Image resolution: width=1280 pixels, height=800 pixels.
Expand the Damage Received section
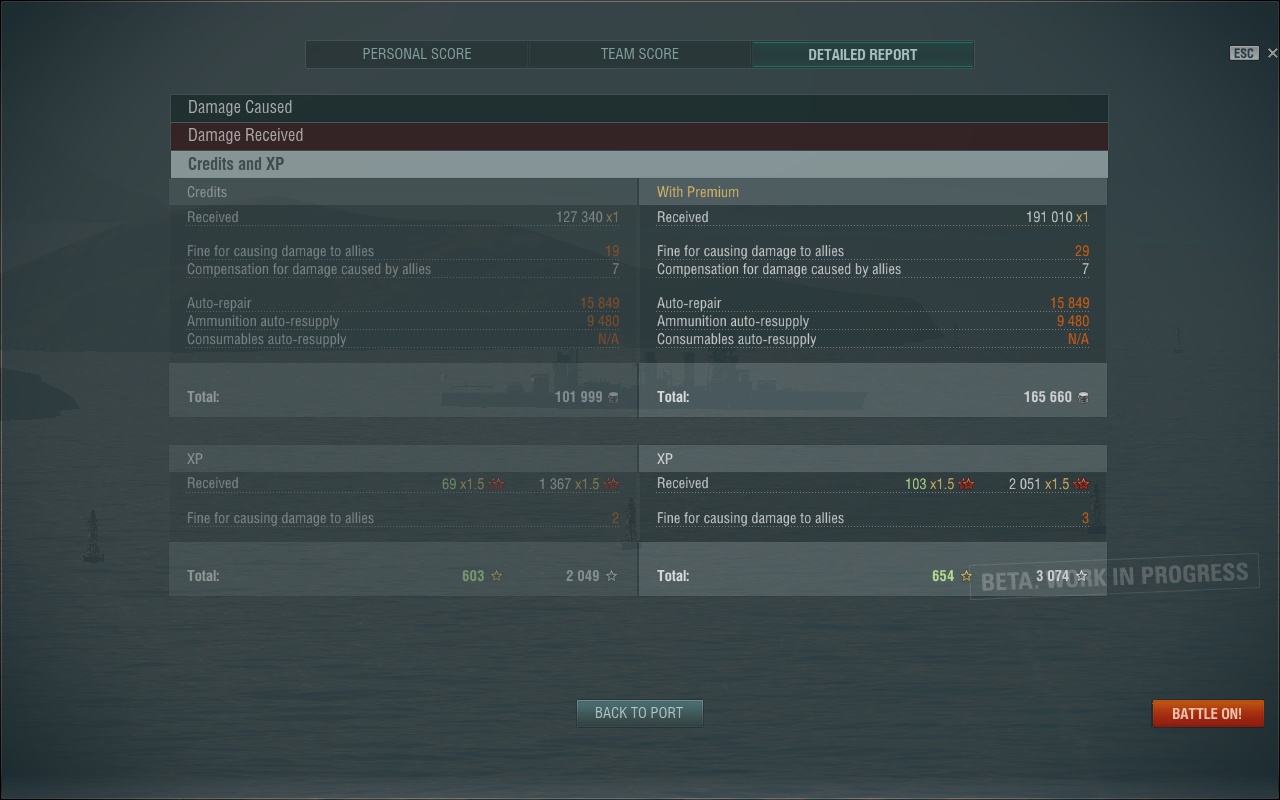point(639,136)
